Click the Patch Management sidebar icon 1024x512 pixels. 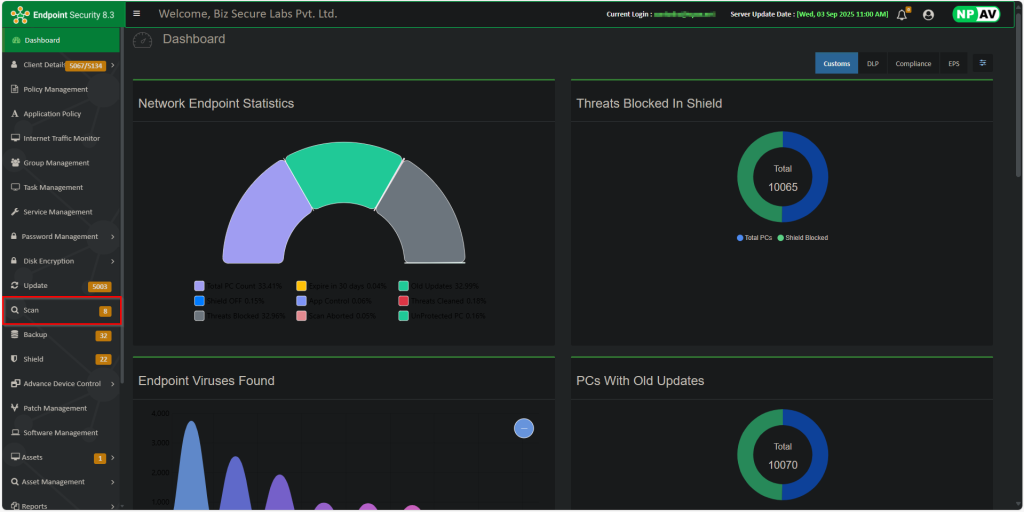coord(14,408)
